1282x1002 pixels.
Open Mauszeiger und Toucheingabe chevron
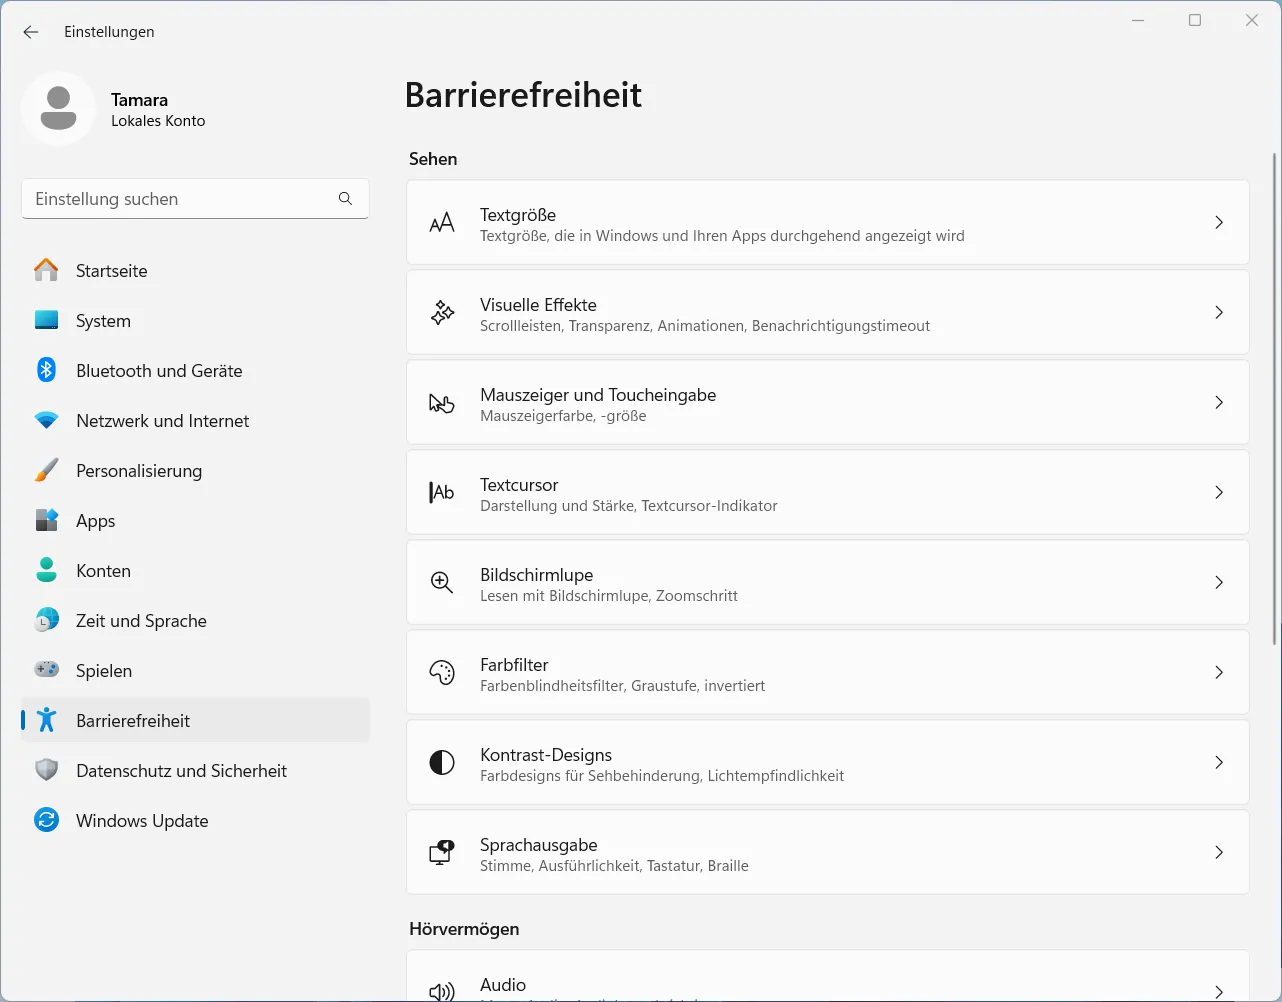(x=1219, y=402)
